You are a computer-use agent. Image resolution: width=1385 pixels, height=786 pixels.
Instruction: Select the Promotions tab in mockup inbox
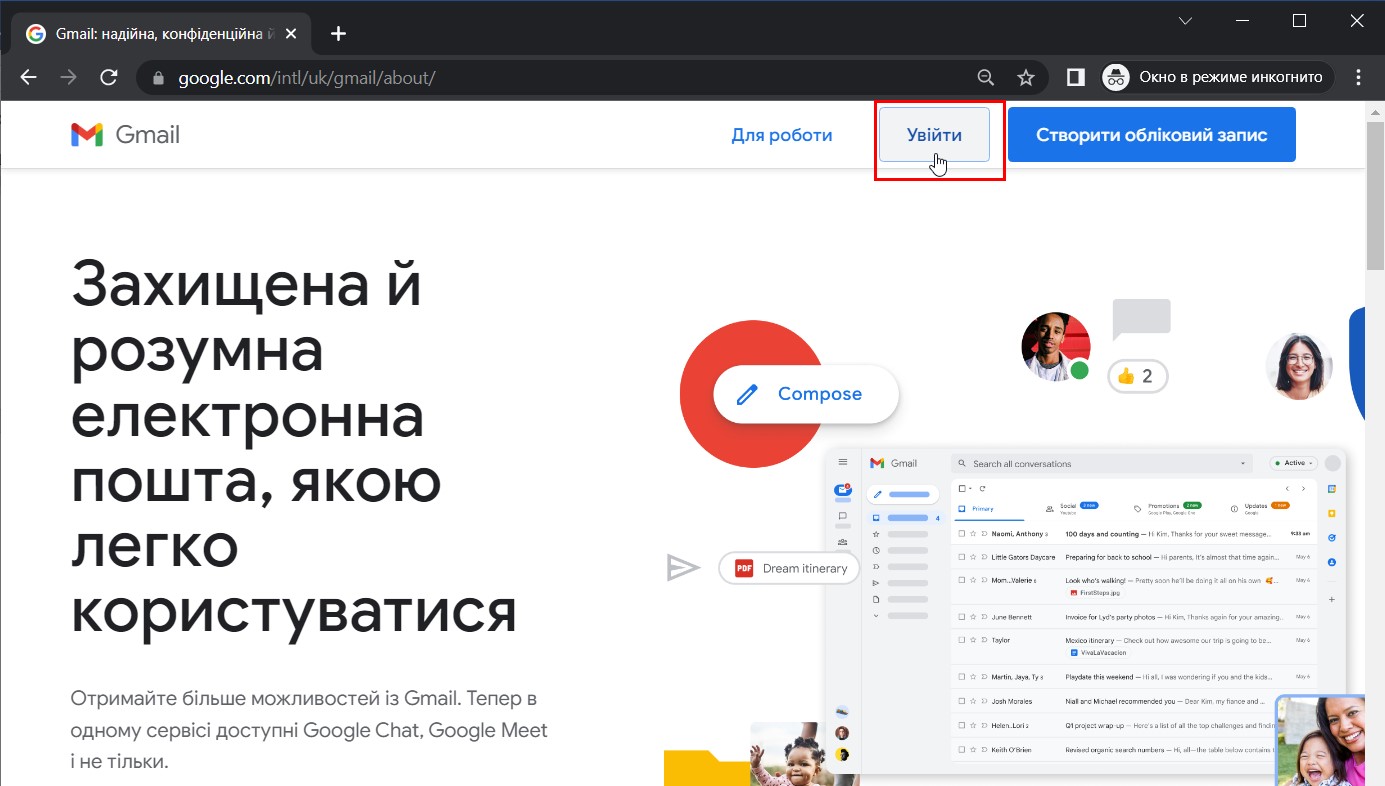click(x=1166, y=508)
